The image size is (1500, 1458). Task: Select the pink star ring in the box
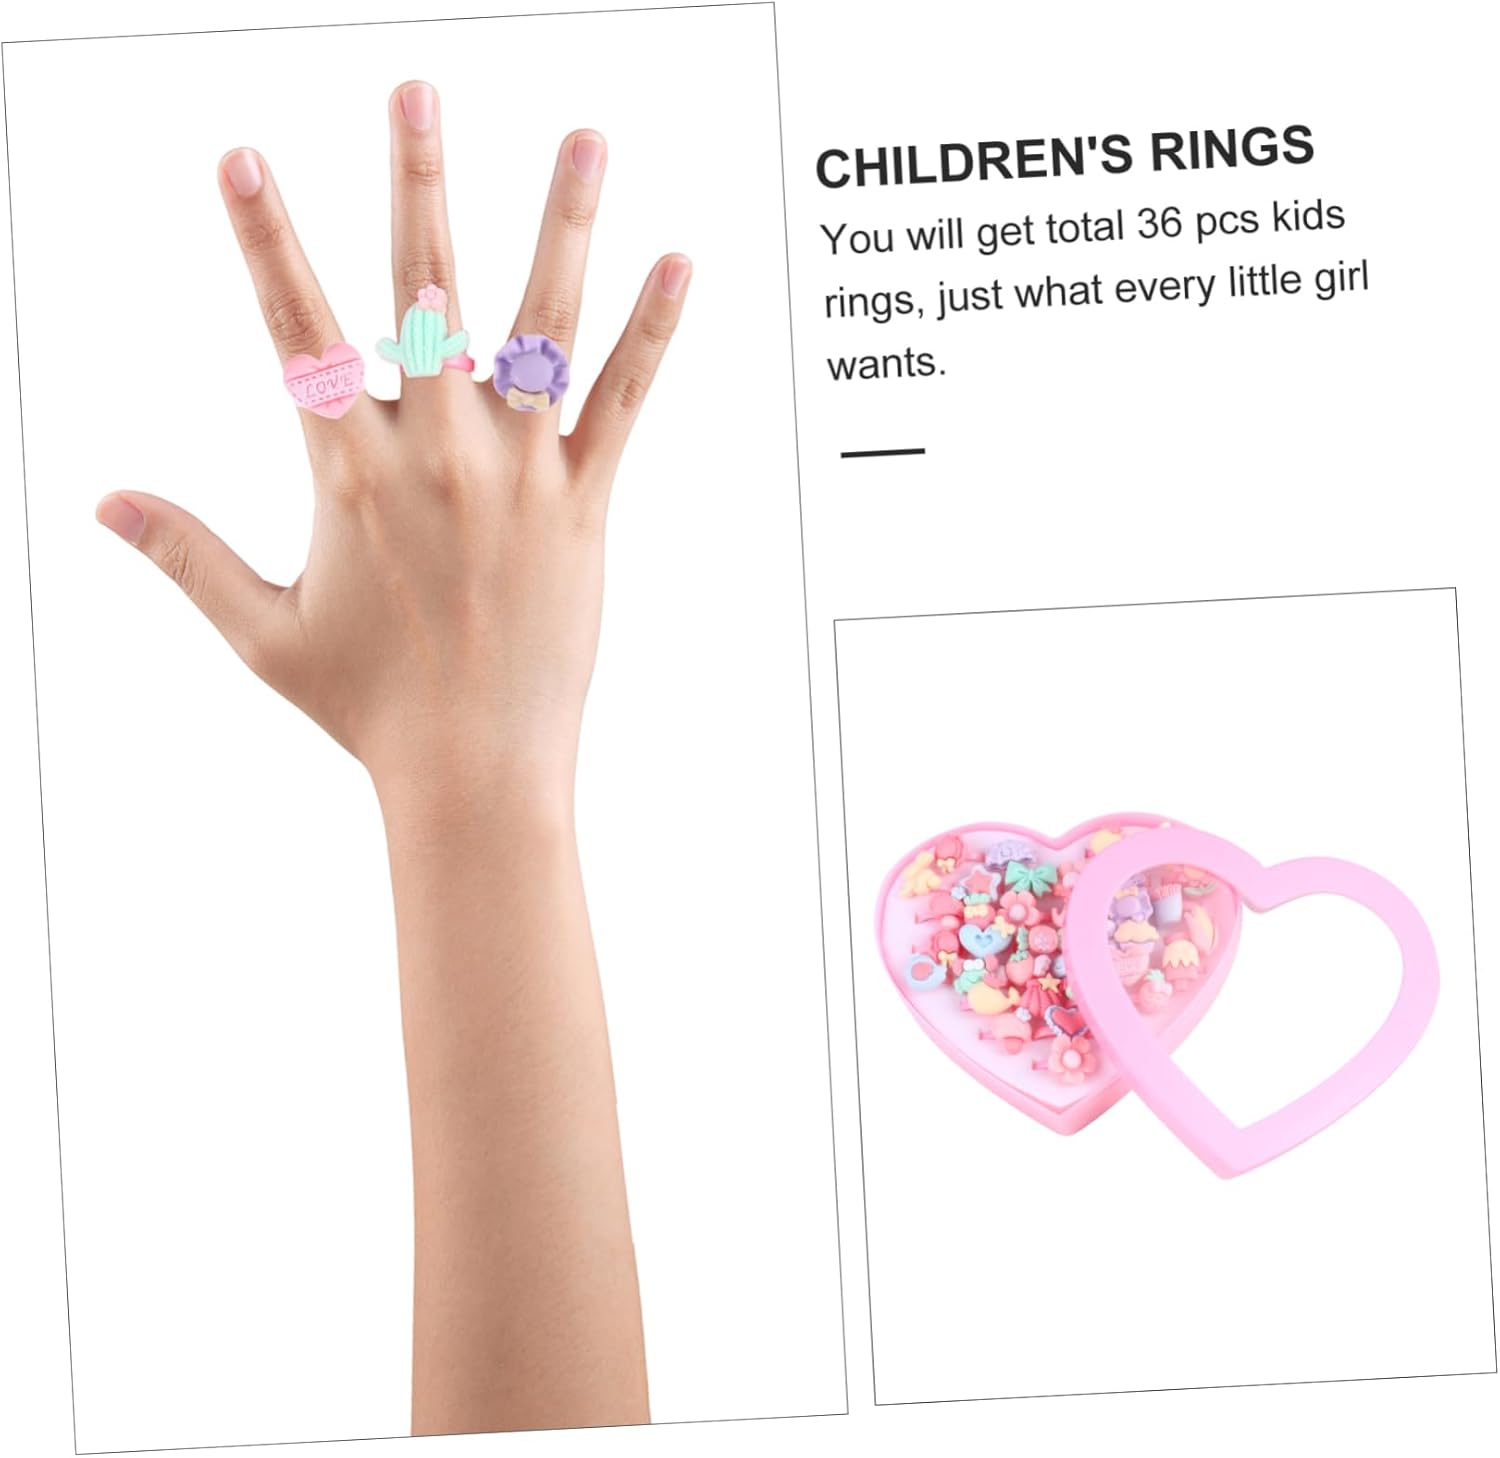pos(978,883)
